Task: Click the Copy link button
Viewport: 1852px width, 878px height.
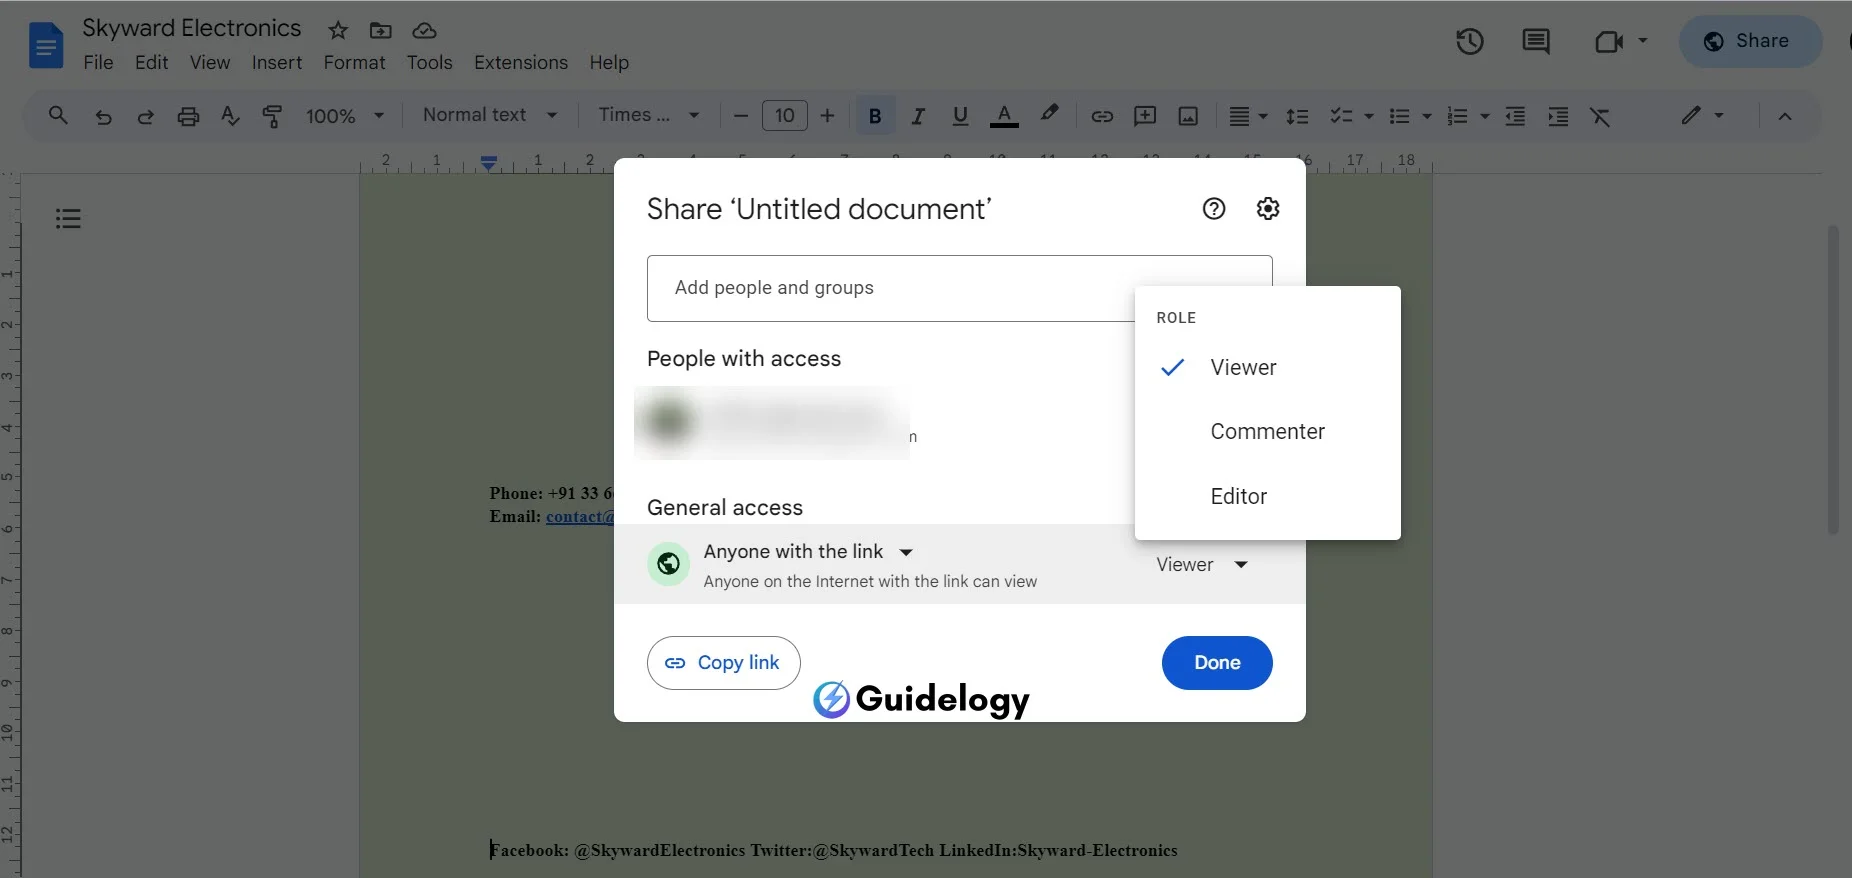Action: [x=723, y=663]
